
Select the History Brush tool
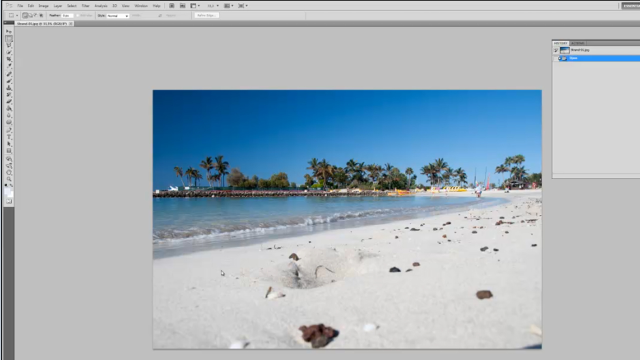pos(9,94)
